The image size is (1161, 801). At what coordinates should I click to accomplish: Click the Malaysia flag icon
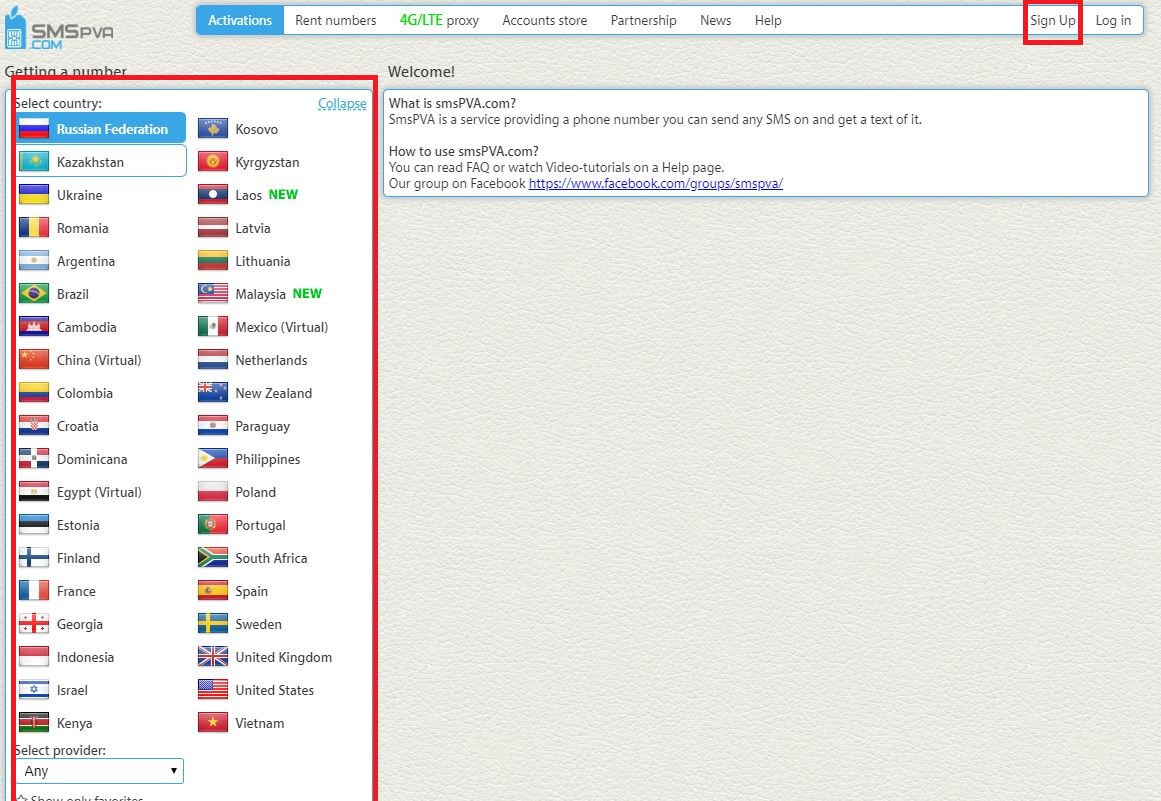click(213, 294)
